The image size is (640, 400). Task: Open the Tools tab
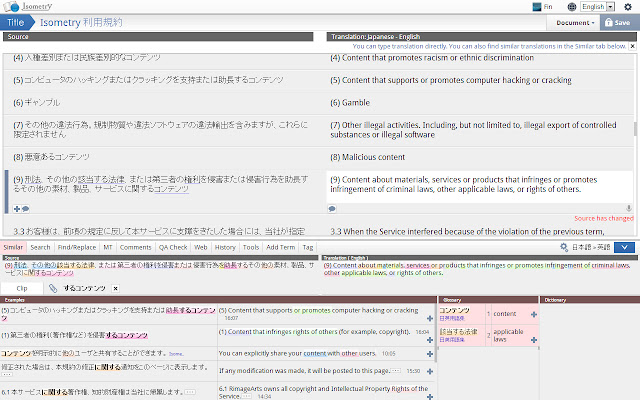pyautogui.click(x=251, y=247)
